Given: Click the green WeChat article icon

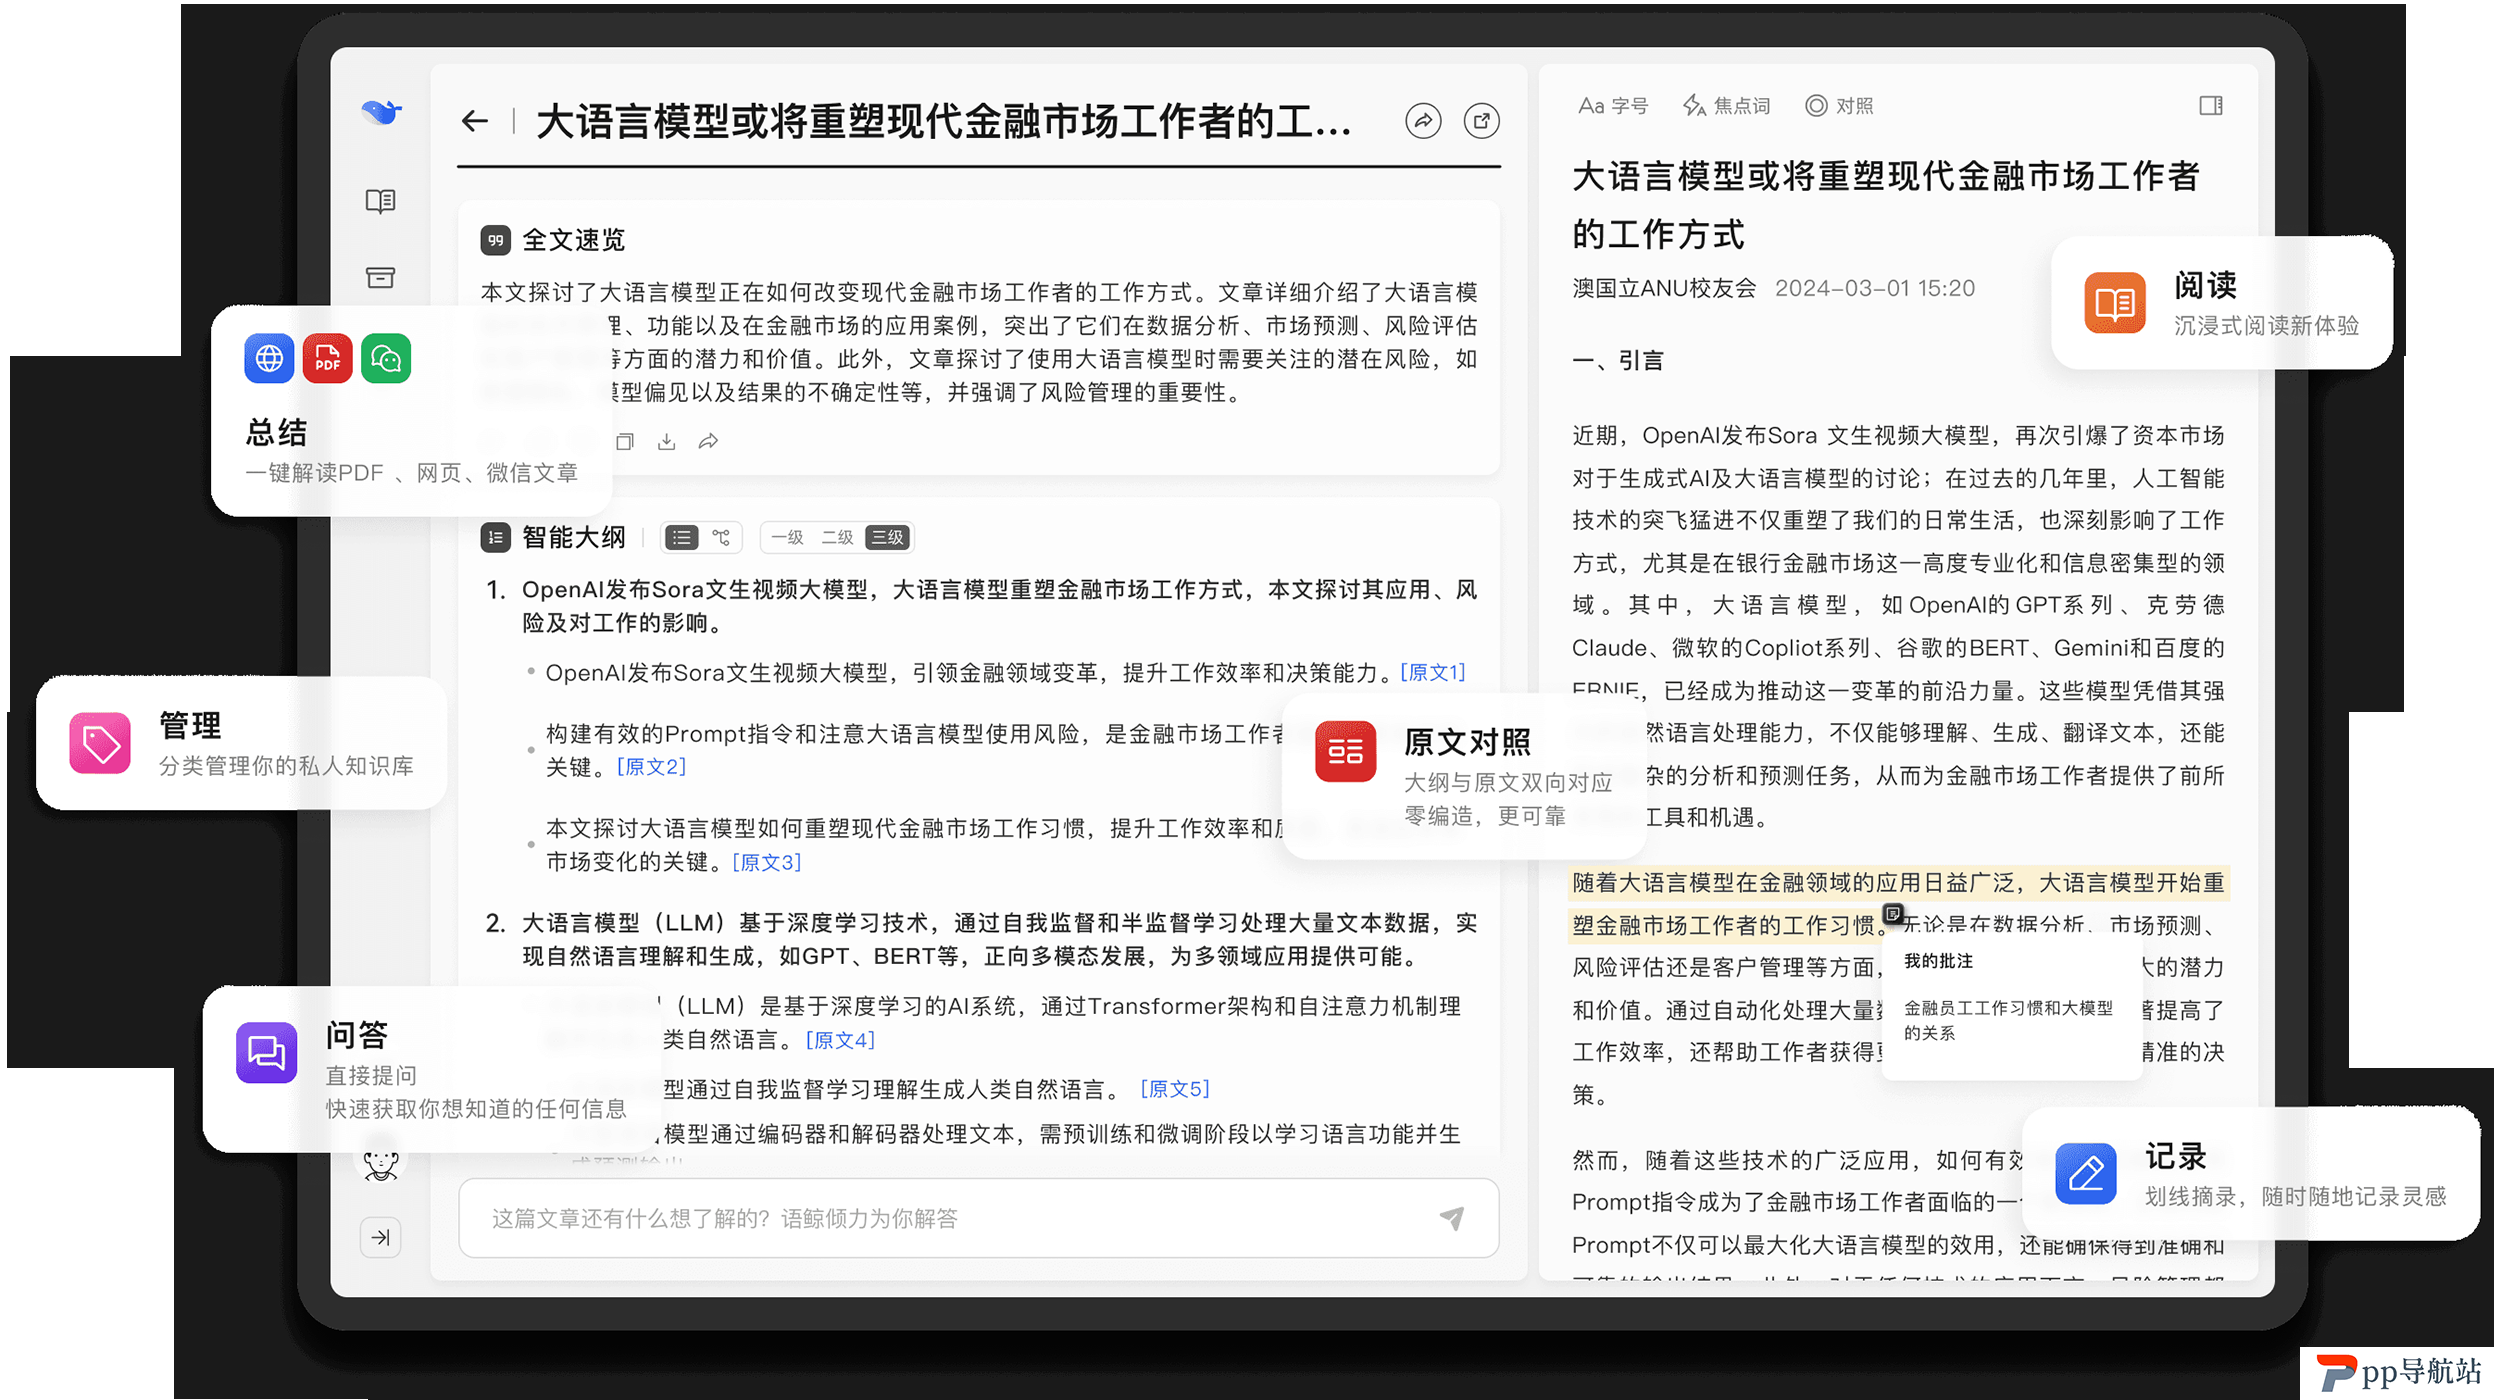Looking at the screenshot, I should tap(386, 358).
